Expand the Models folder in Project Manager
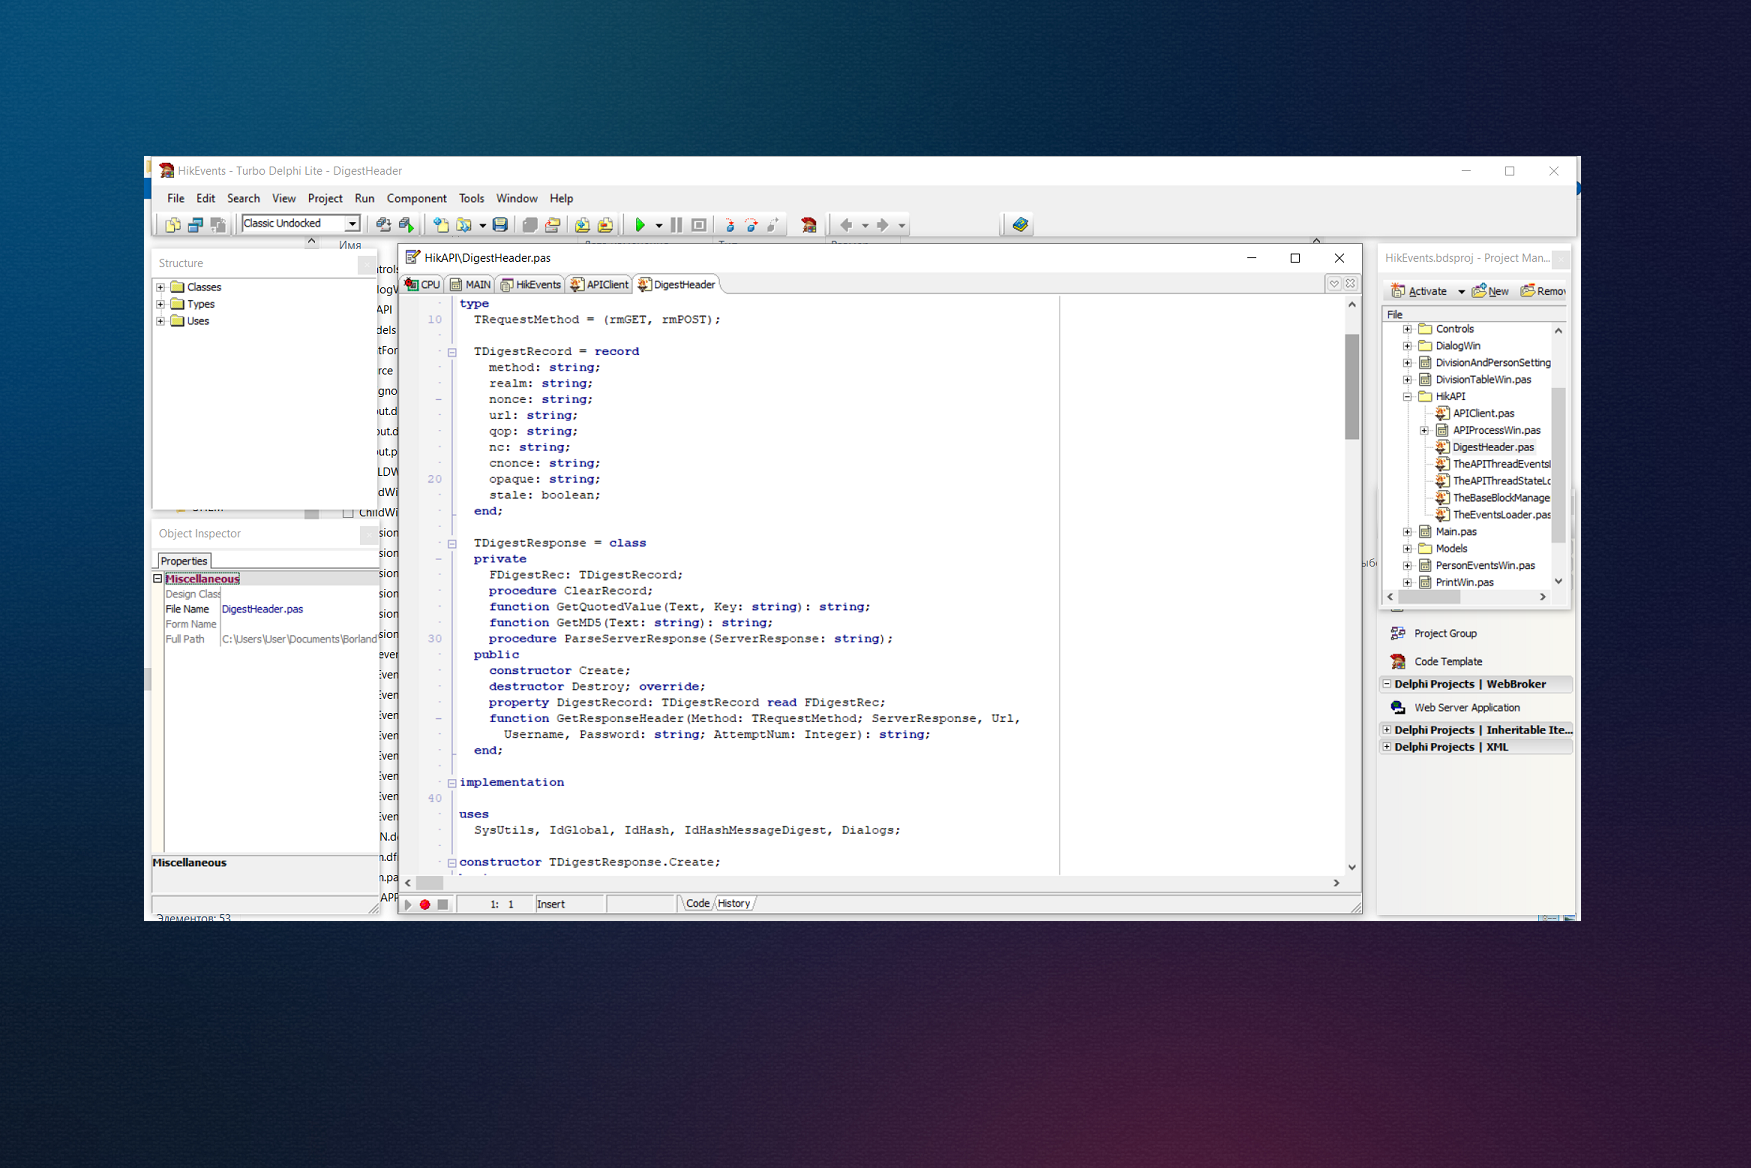The height and width of the screenshot is (1168, 1751). pos(1407,548)
